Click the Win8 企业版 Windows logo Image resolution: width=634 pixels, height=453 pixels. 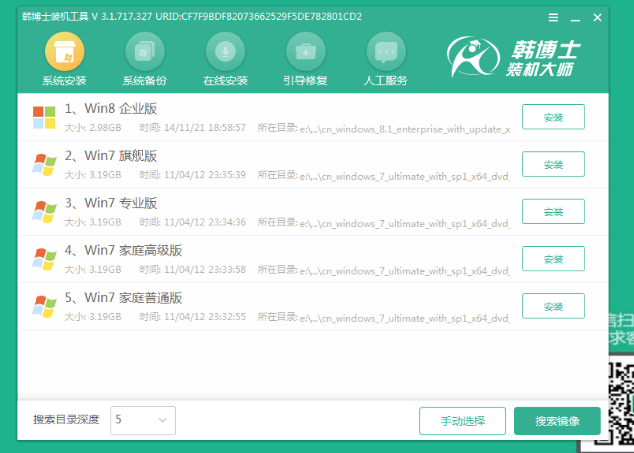point(44,117)
